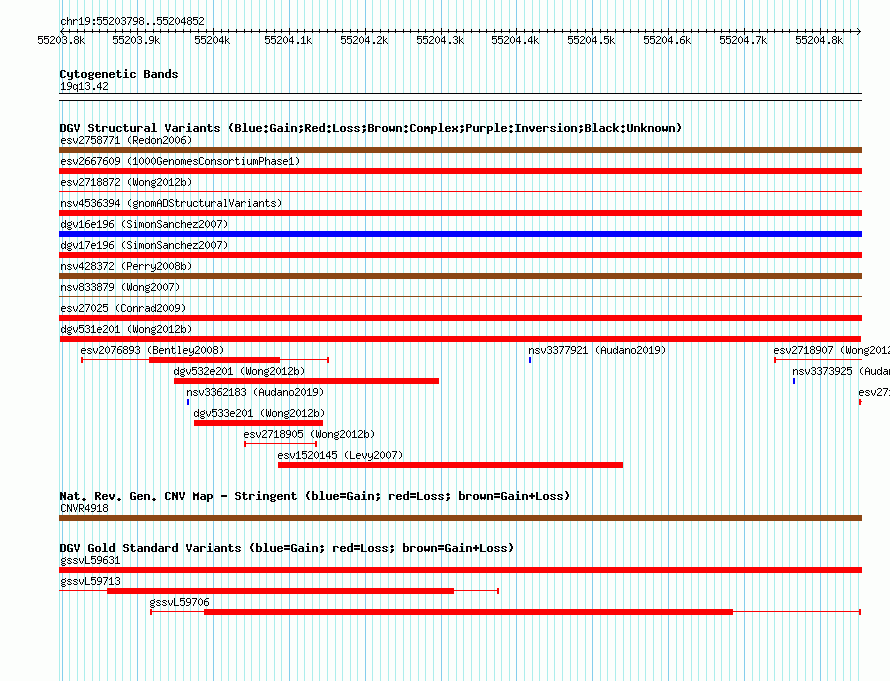The width and height of the screenshot is (890, 681).
Task: Click the nsv3362183 (Audano2019) blue marker
Action: (x=188, y=402)
